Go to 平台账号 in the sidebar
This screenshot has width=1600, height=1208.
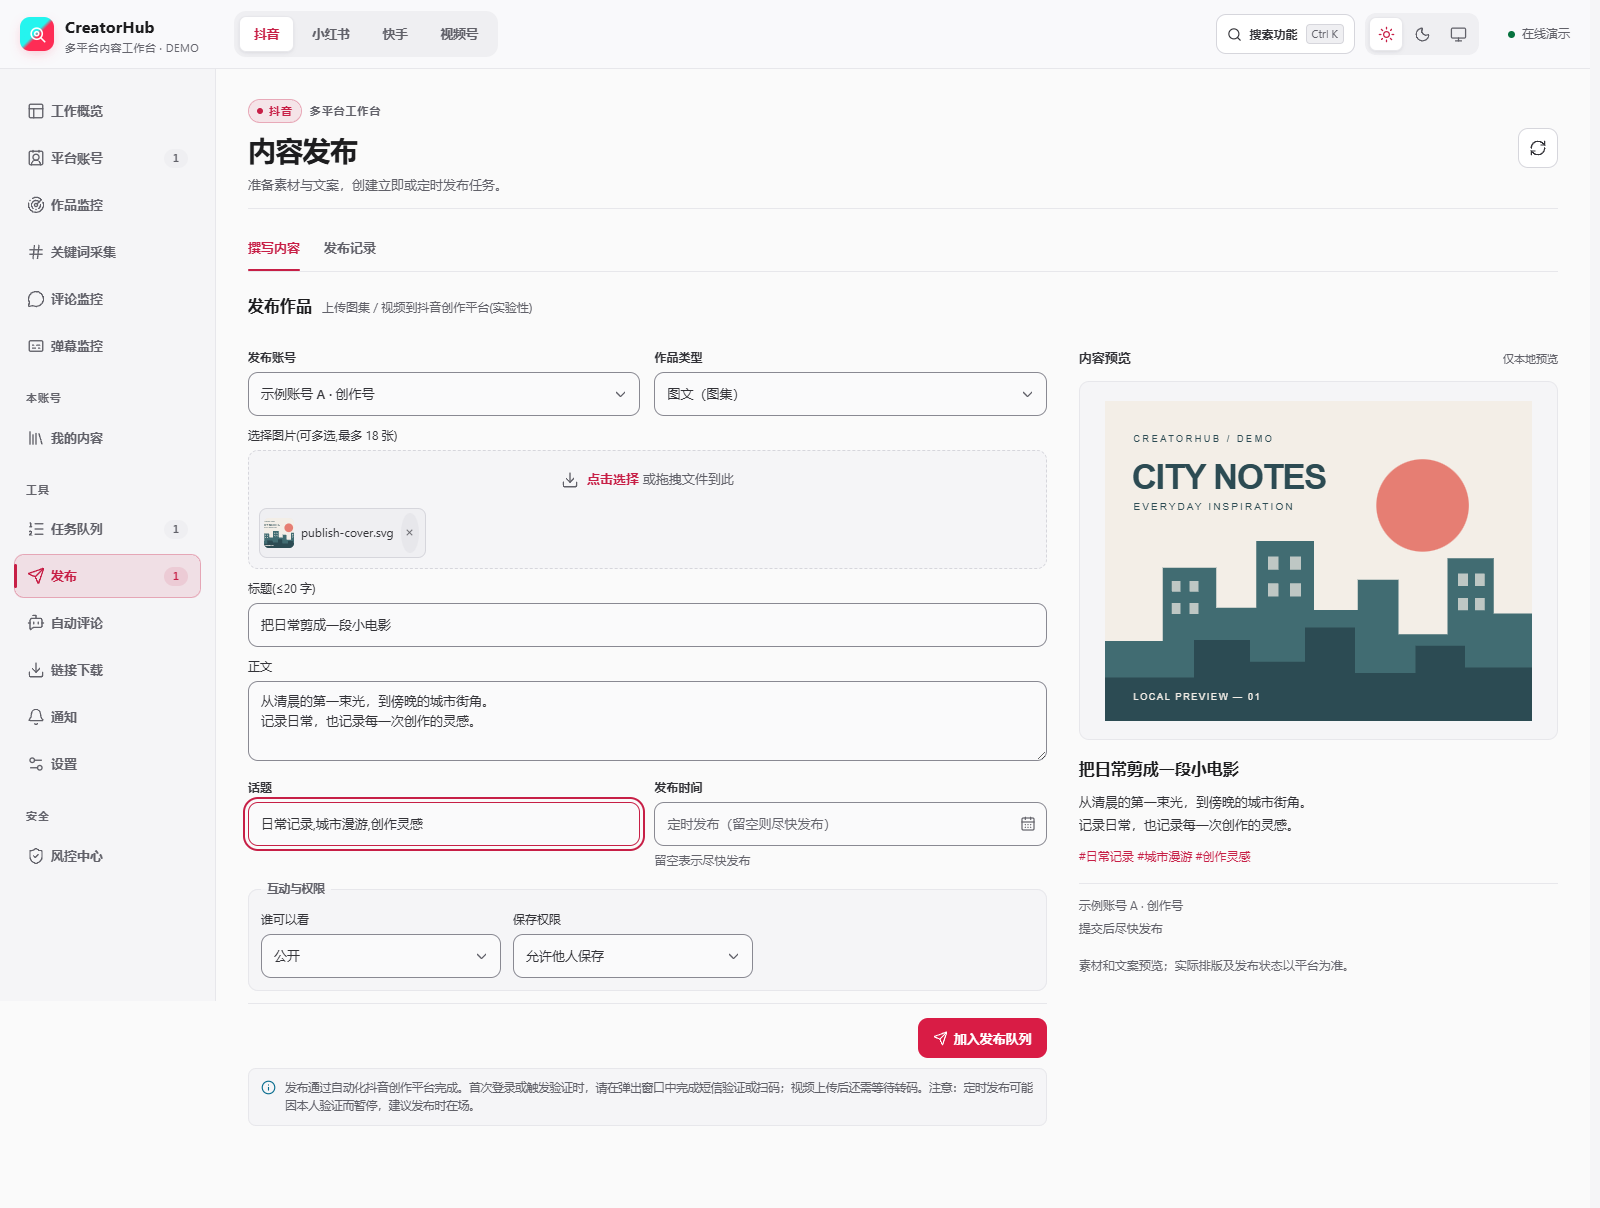(x=107, y=158)
